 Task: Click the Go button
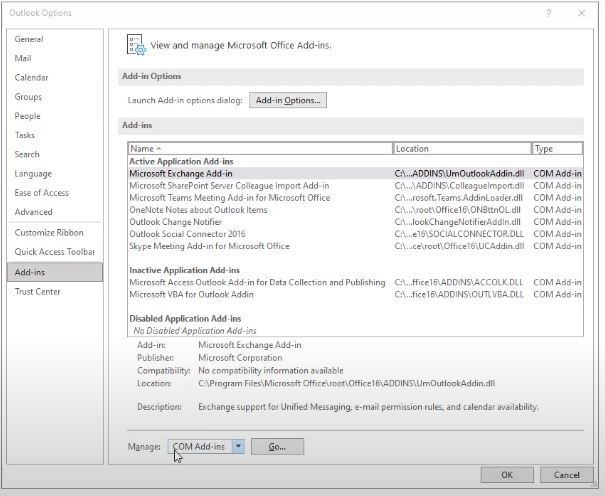pyautogui.click(x=277, y=447)
